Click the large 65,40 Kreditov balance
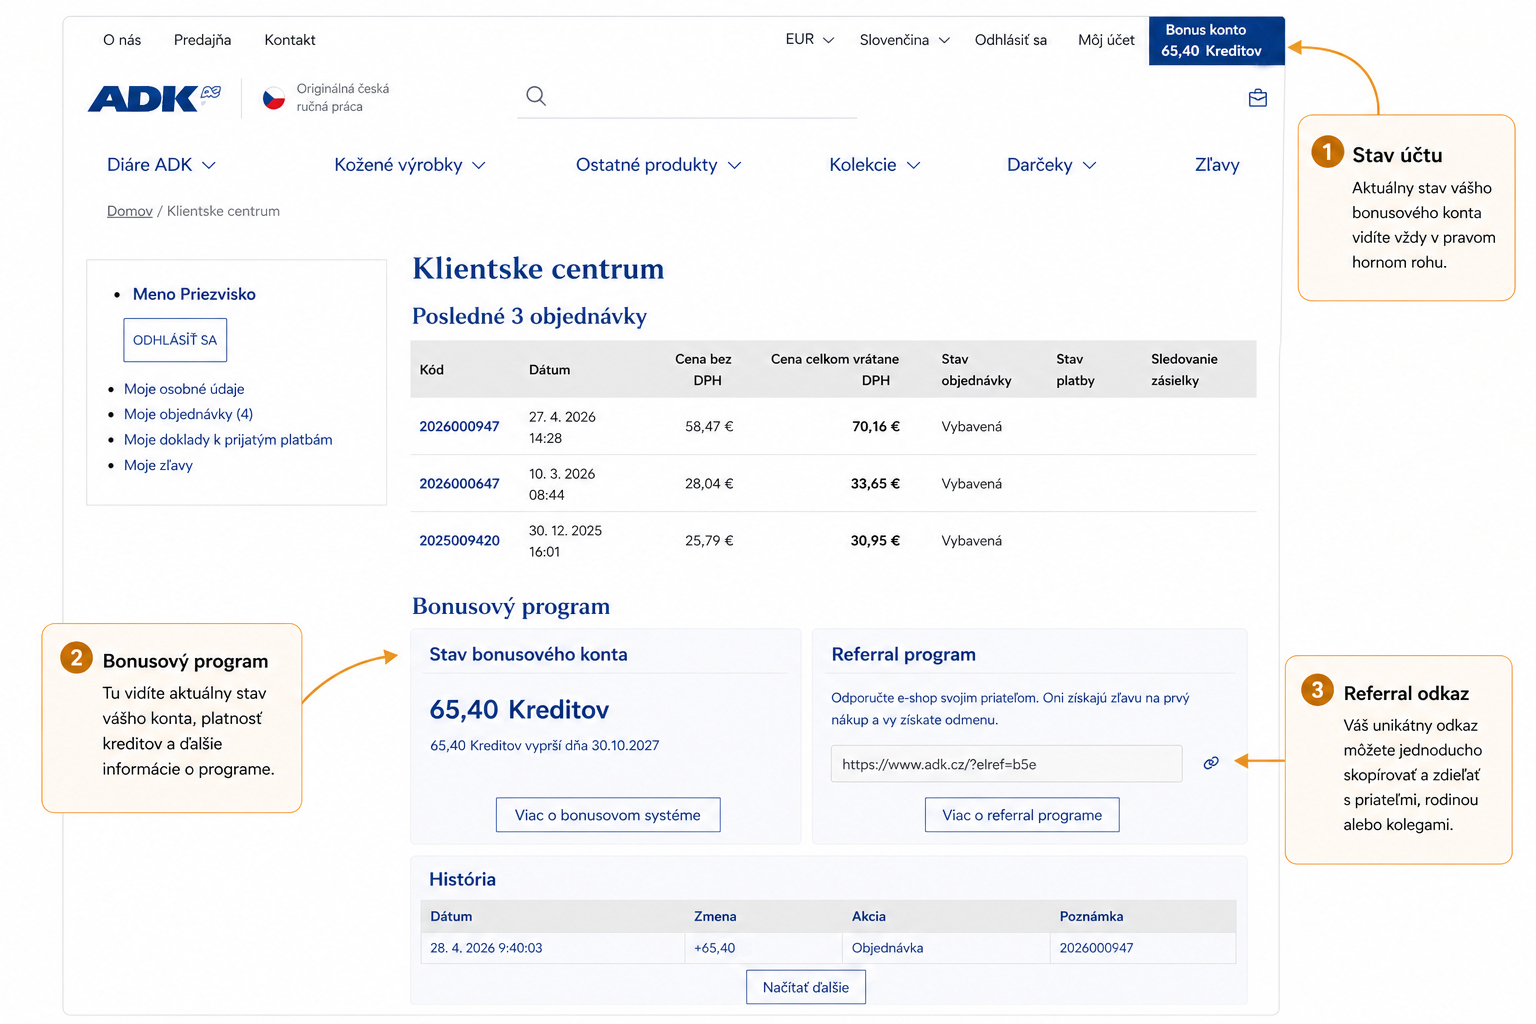 [x=519, y=710]
